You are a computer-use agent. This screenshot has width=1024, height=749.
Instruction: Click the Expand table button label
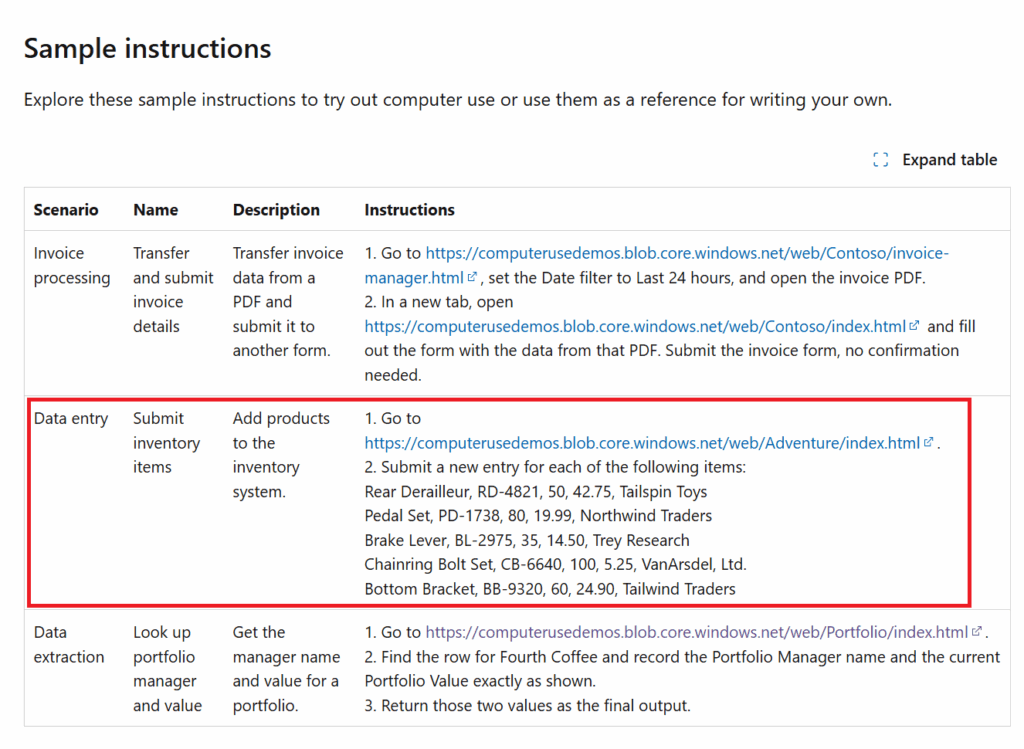(x=949, y=160)
